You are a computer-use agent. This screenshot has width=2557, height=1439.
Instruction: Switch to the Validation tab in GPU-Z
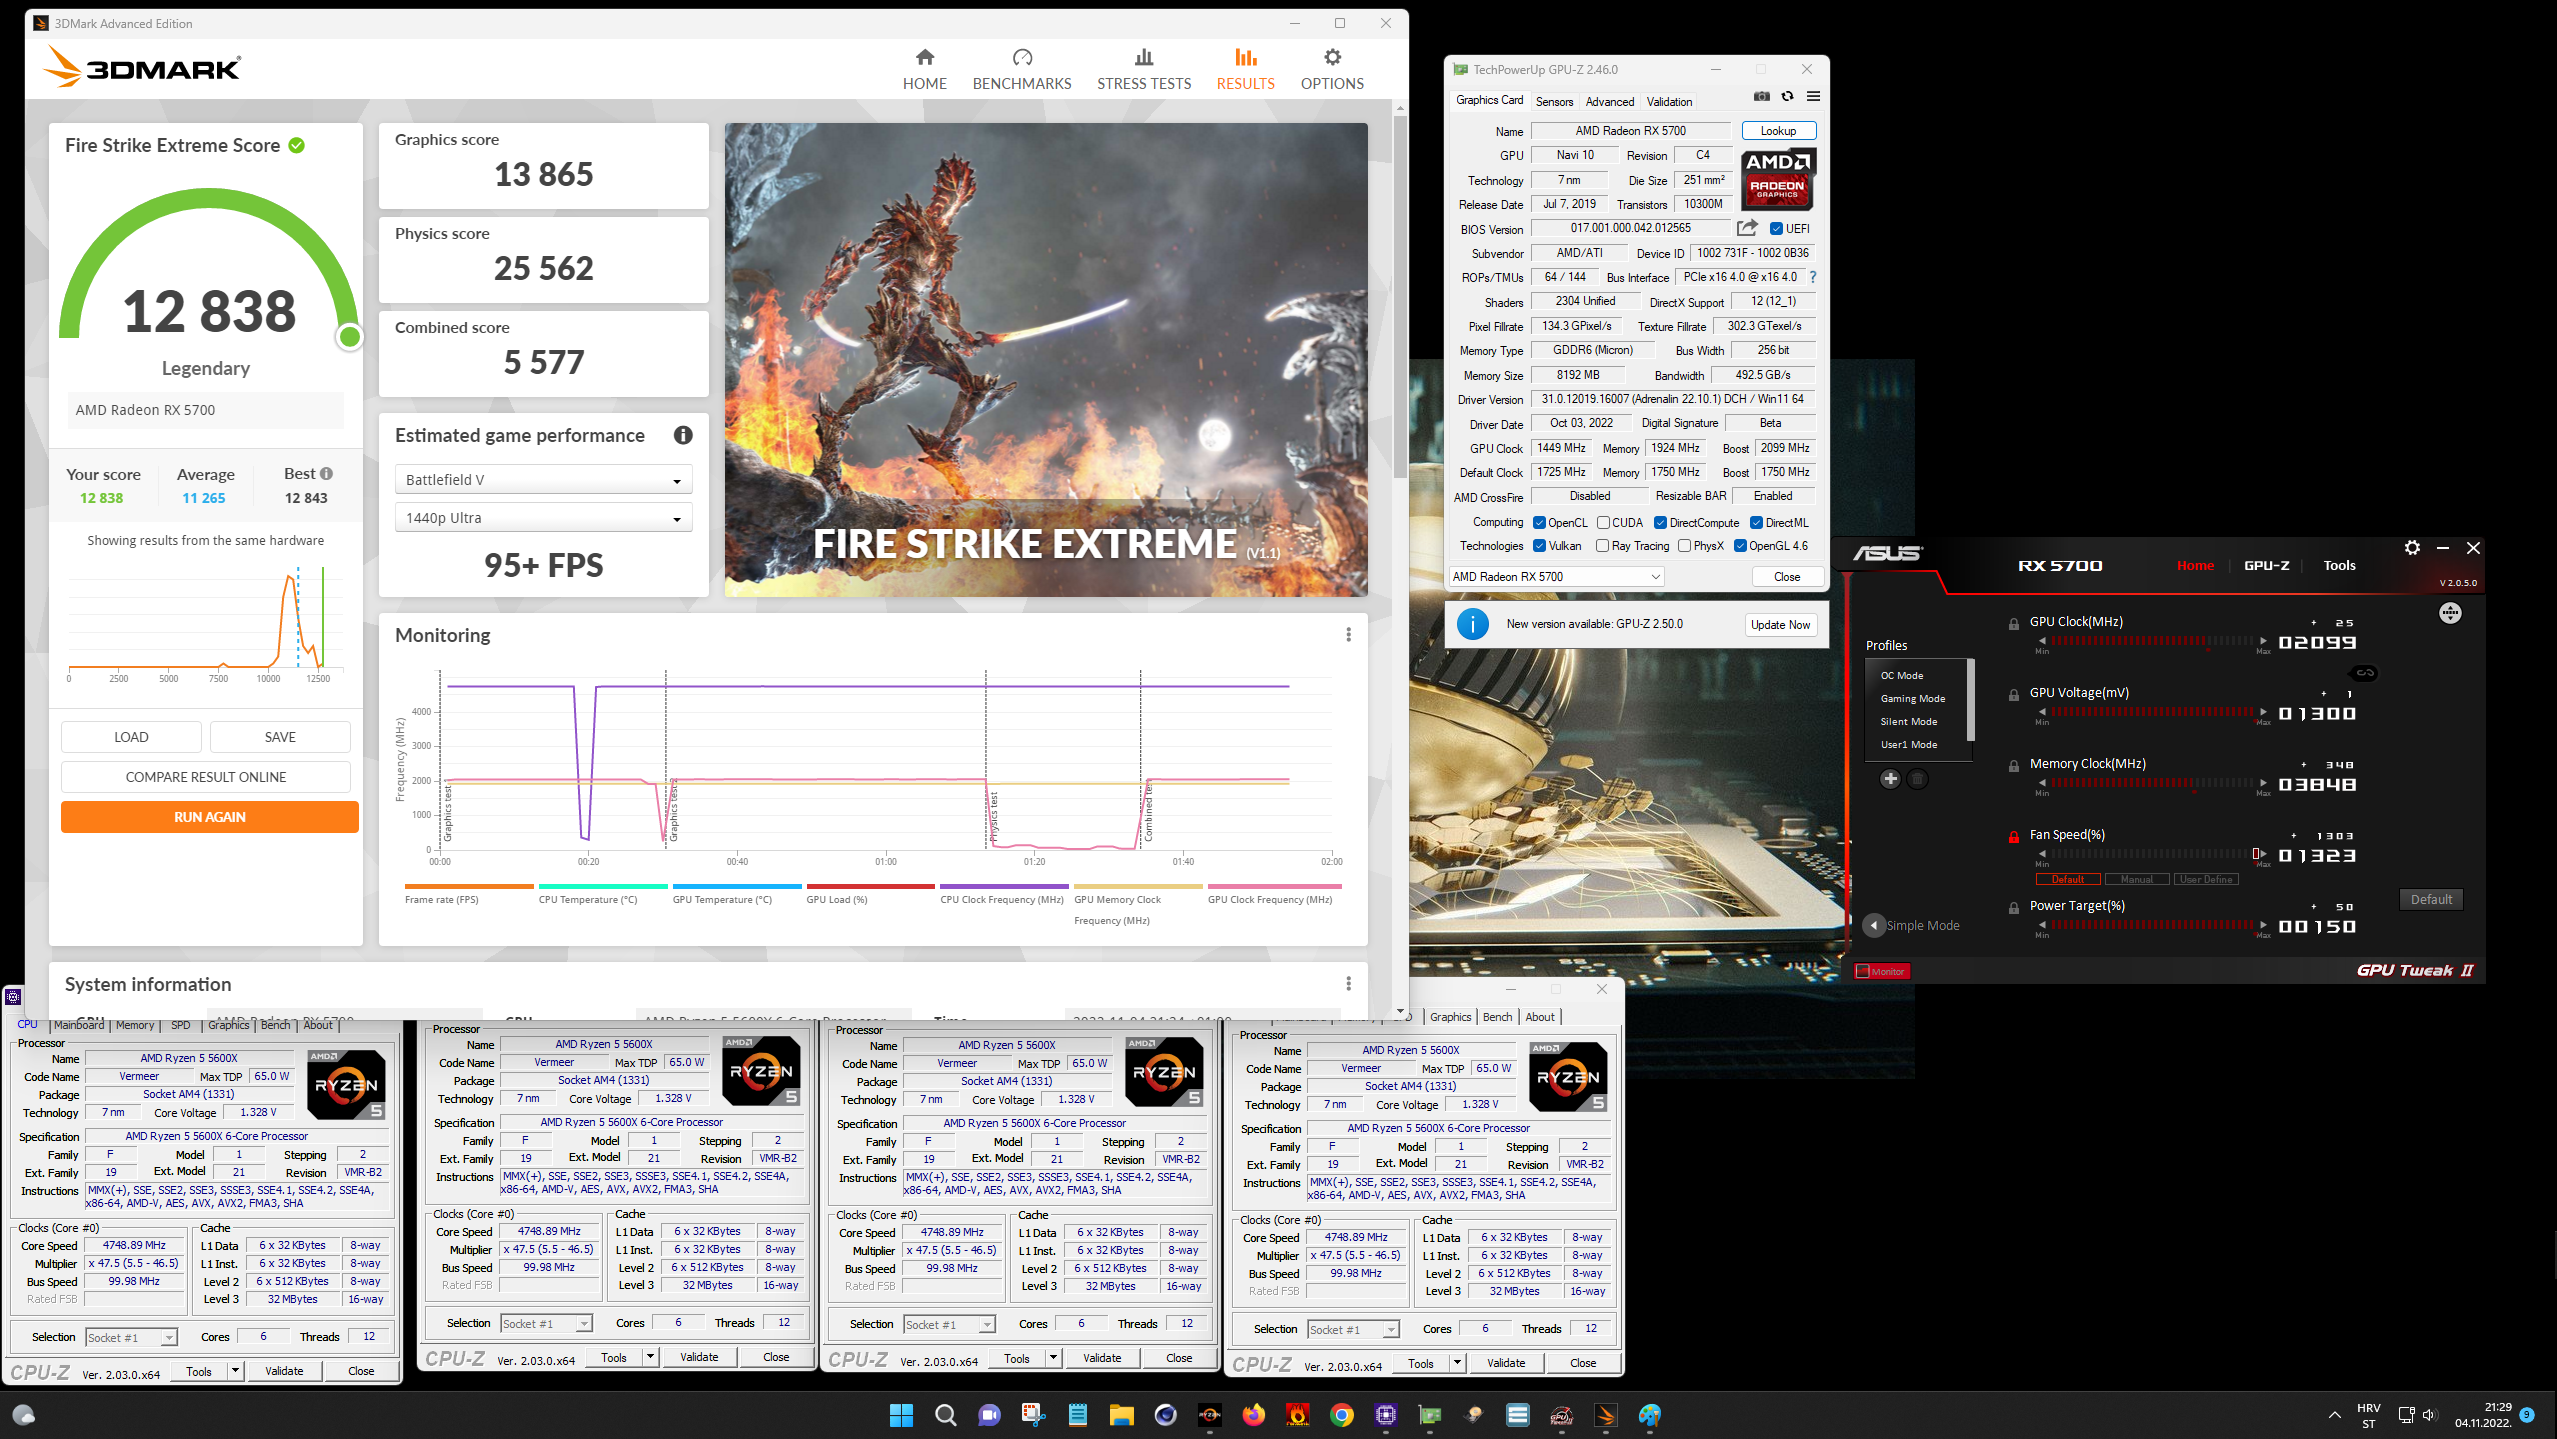1669,101
